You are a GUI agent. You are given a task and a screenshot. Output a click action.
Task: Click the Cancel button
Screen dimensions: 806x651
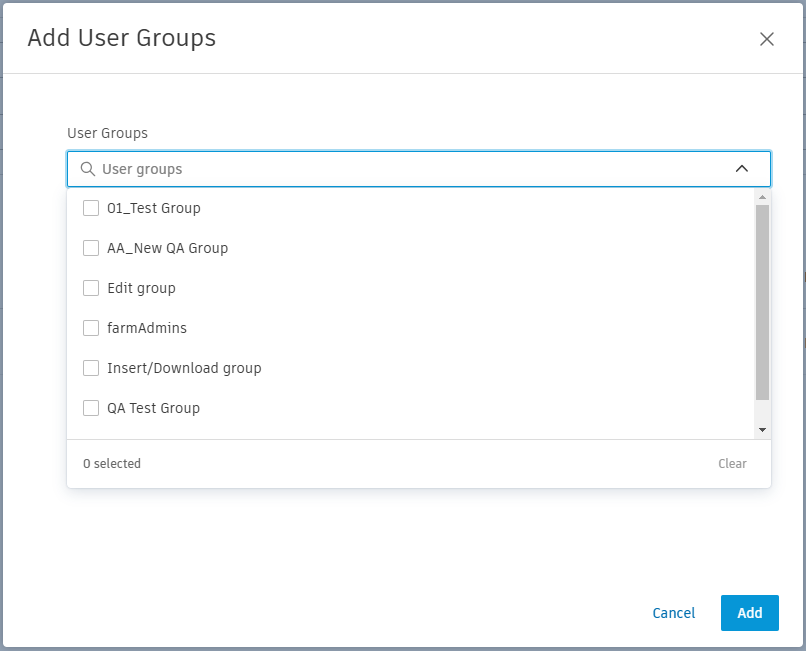click(x=673, y=613)
